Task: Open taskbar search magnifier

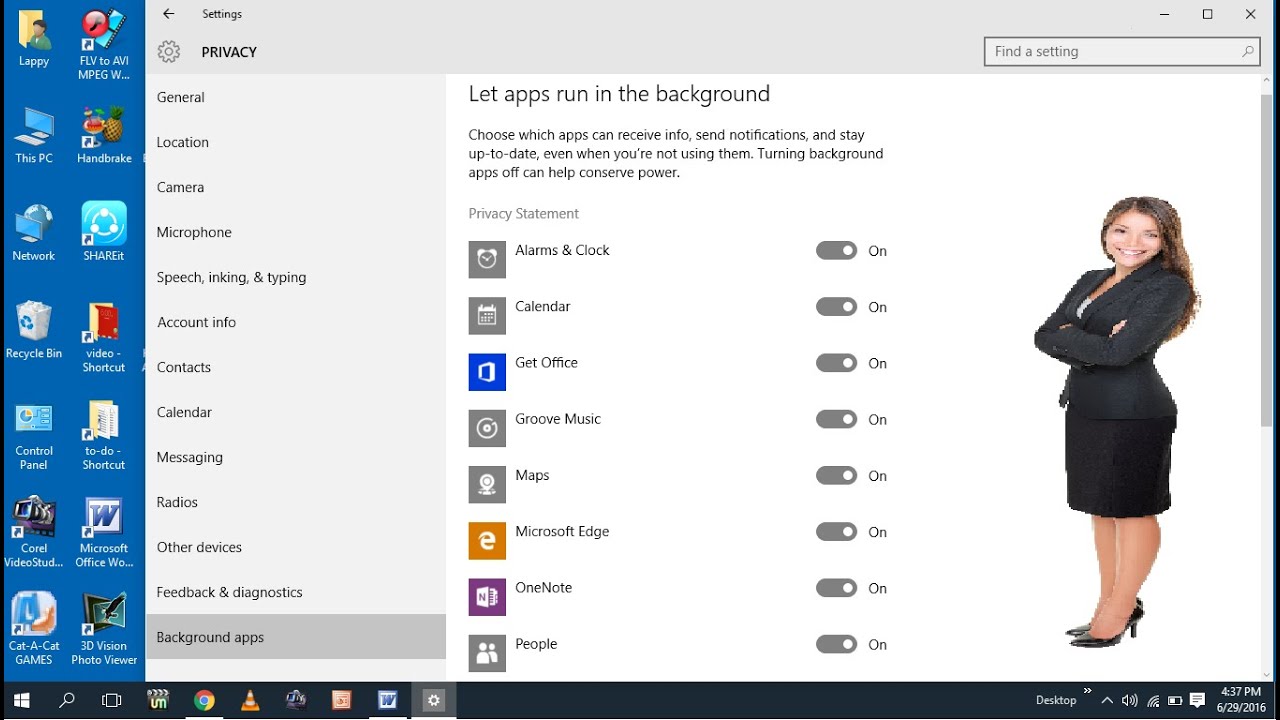Action: point(67,700)
